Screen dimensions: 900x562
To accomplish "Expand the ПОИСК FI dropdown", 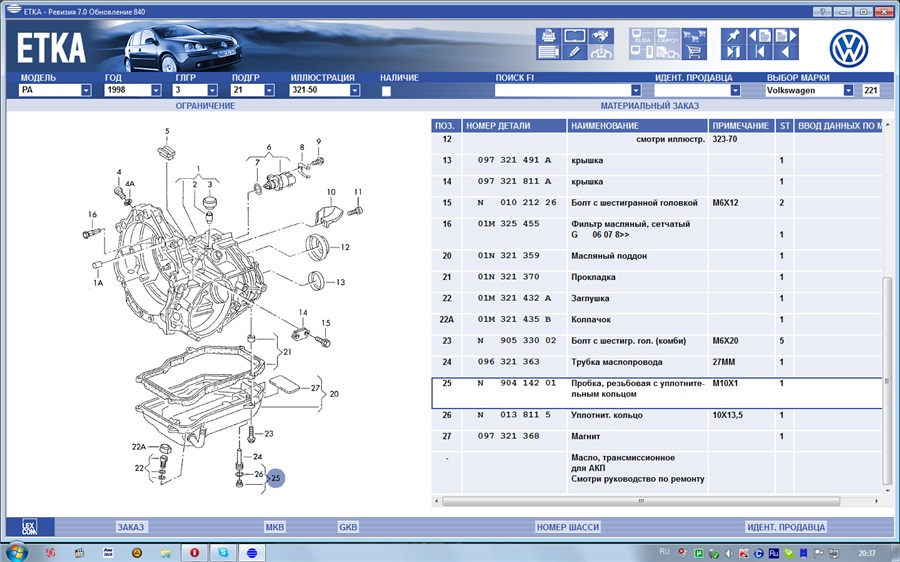I will coord(635,90).
